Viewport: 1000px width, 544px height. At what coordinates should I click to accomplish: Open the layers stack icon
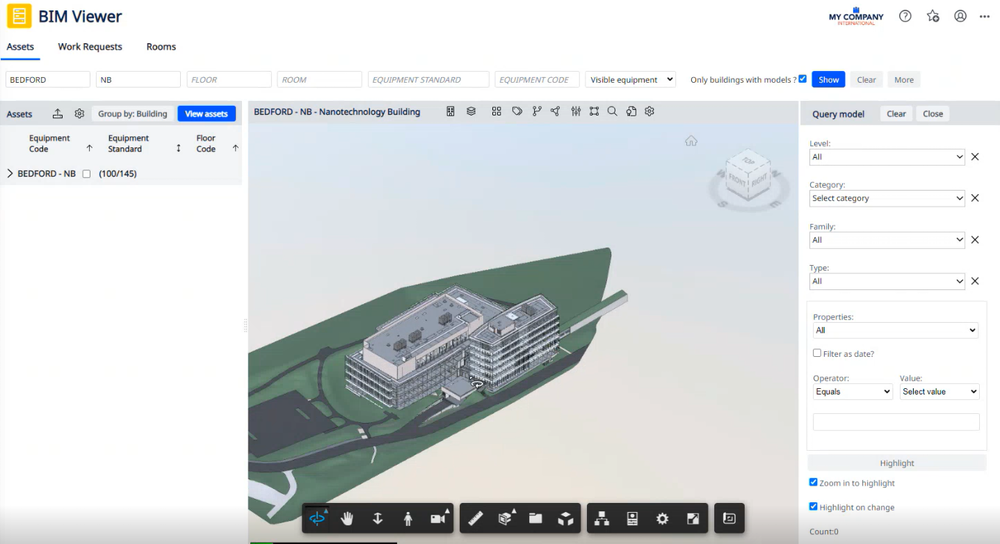pos(471,112)
